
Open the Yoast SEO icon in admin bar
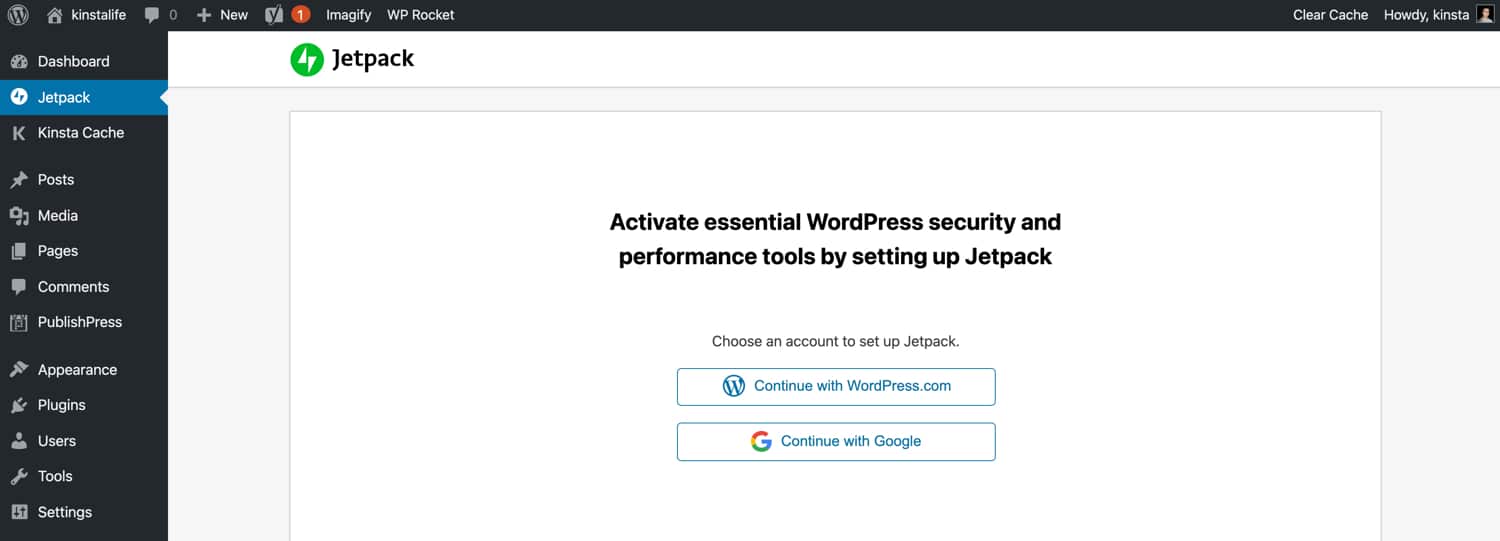coord(274,15)
